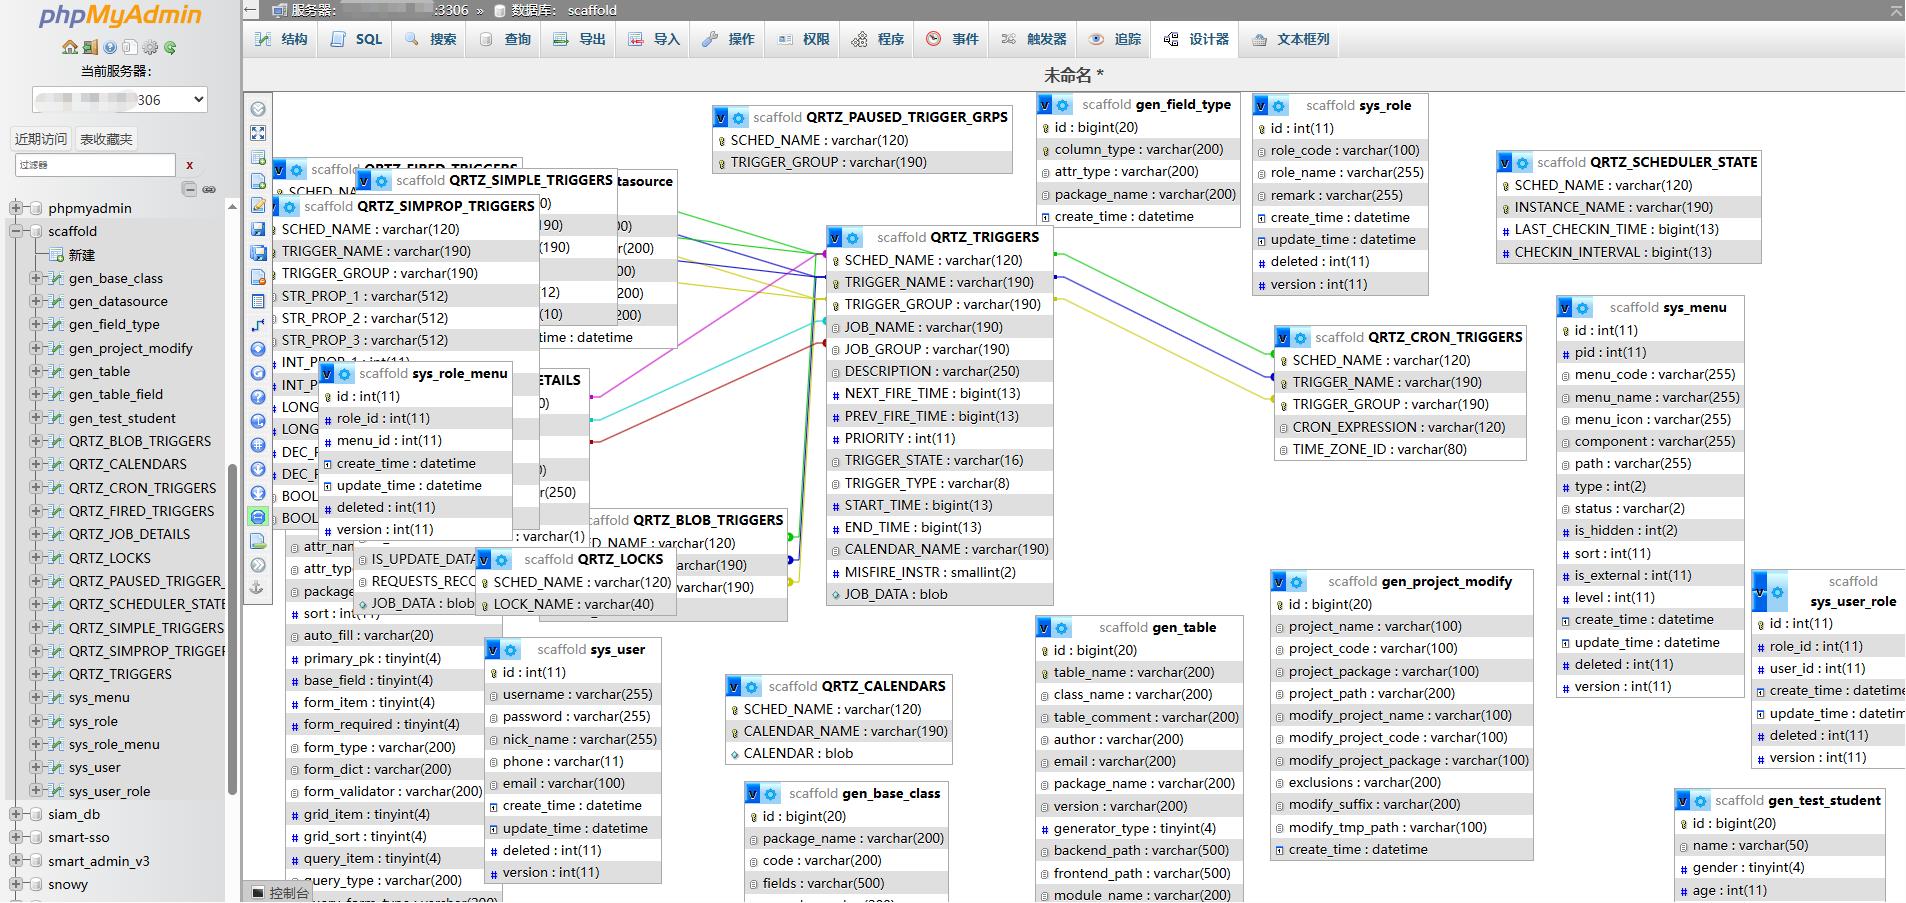This screenshot has width=1906, height=903.
Task: Open gear options on QRTZ_TRIGGERS table
Action: pyautogui.click(x=852, y=238)
